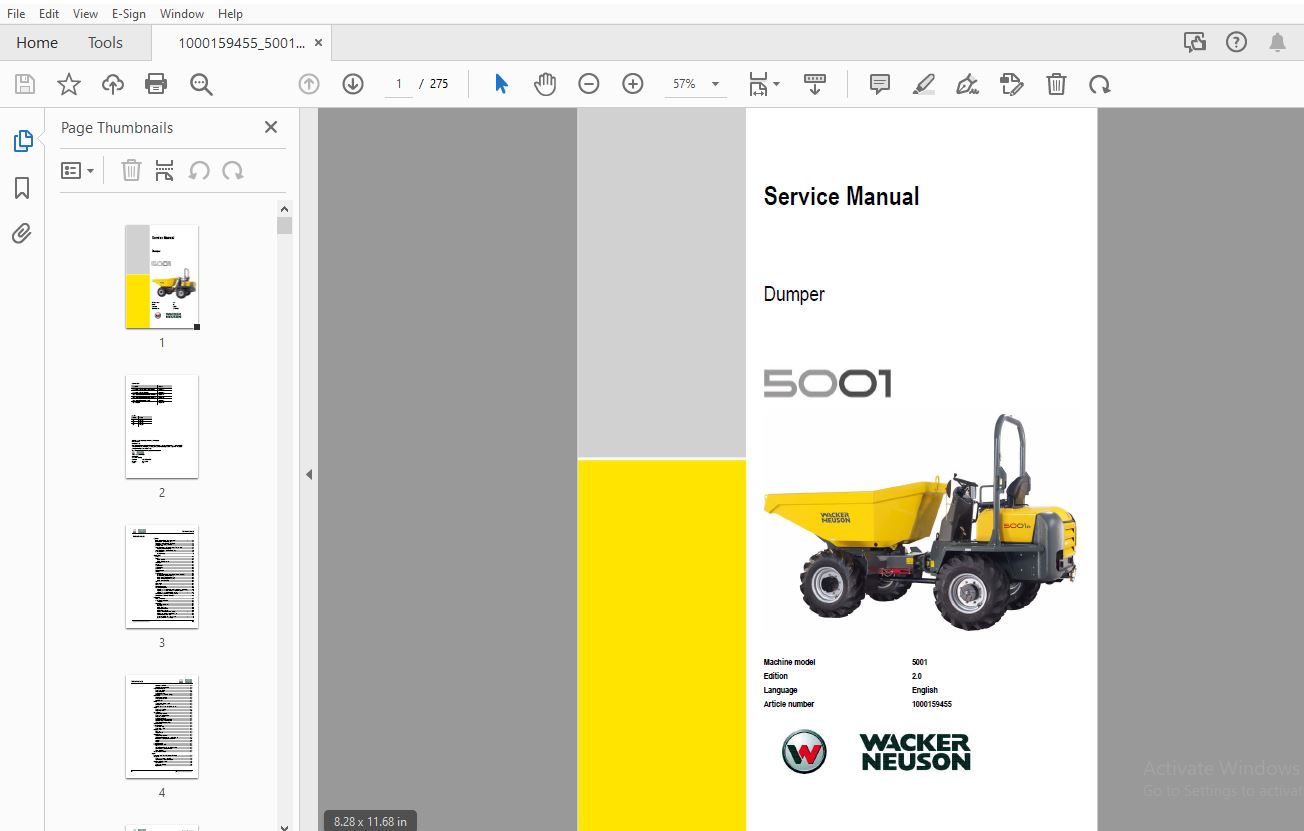Add a comment sticky note

(x=880, y=85)
